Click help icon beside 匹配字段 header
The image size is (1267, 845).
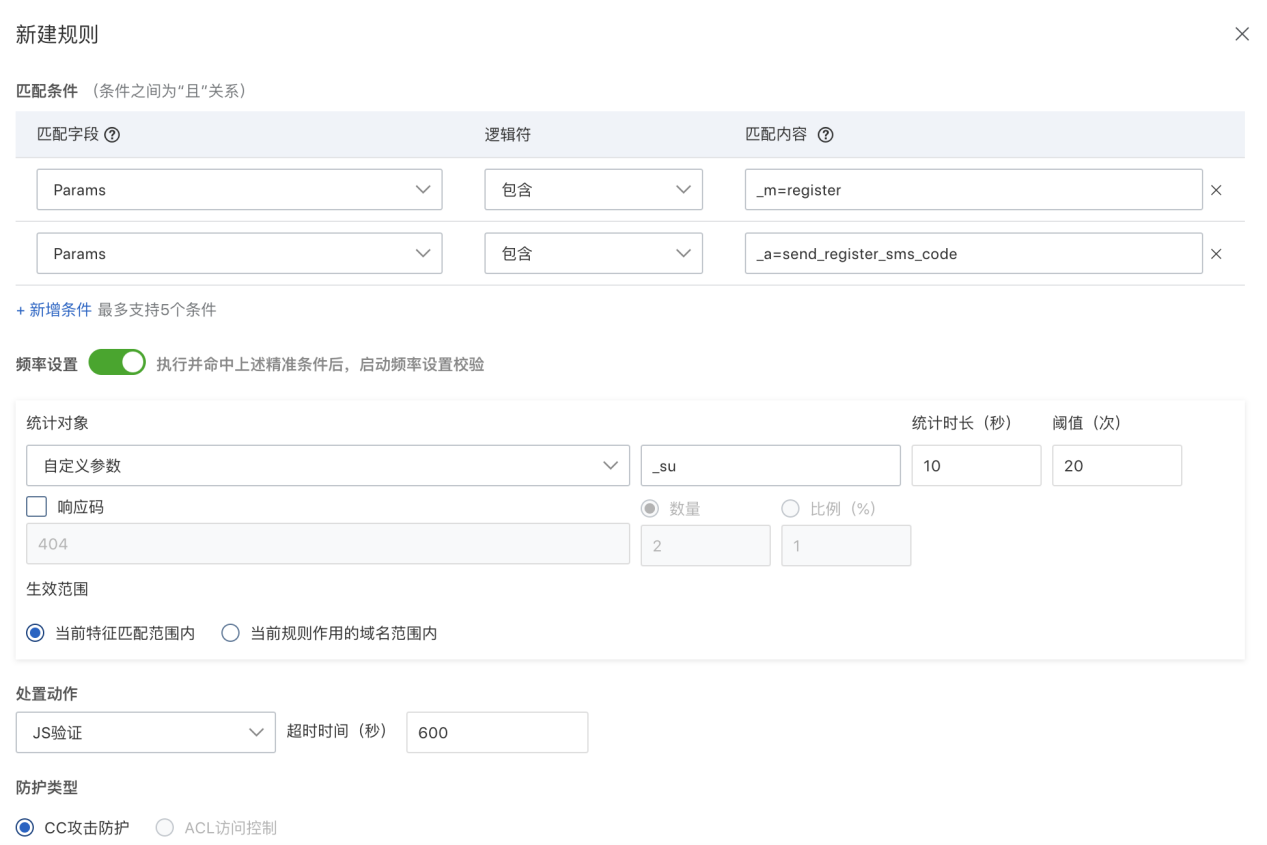112,135
